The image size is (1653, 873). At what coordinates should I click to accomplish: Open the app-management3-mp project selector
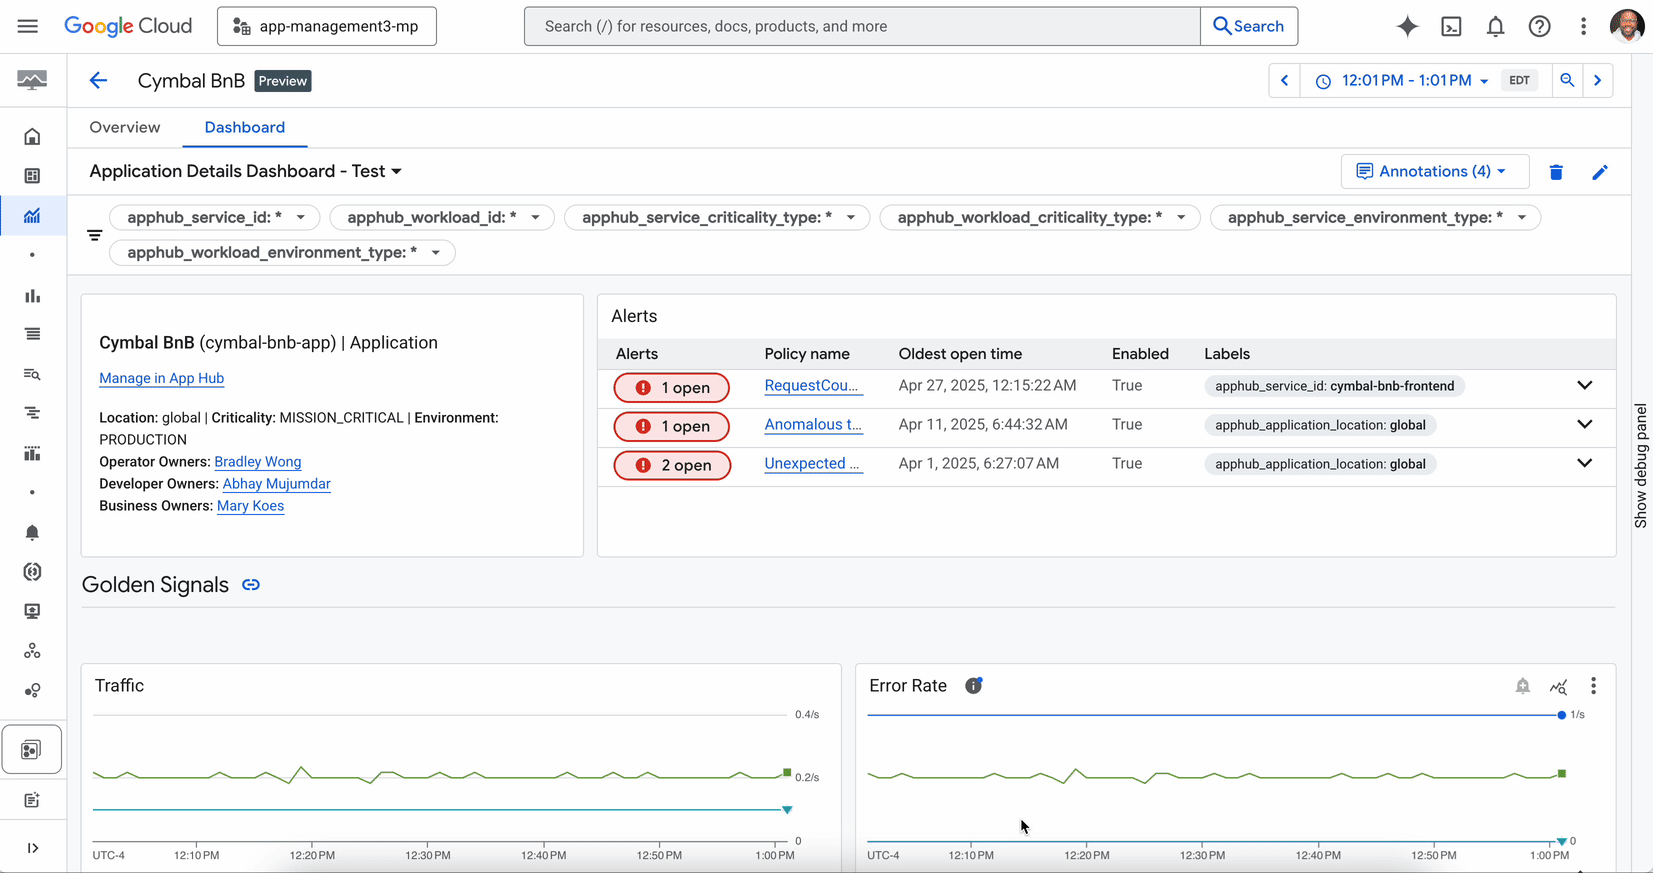click(x=327, y=26)
